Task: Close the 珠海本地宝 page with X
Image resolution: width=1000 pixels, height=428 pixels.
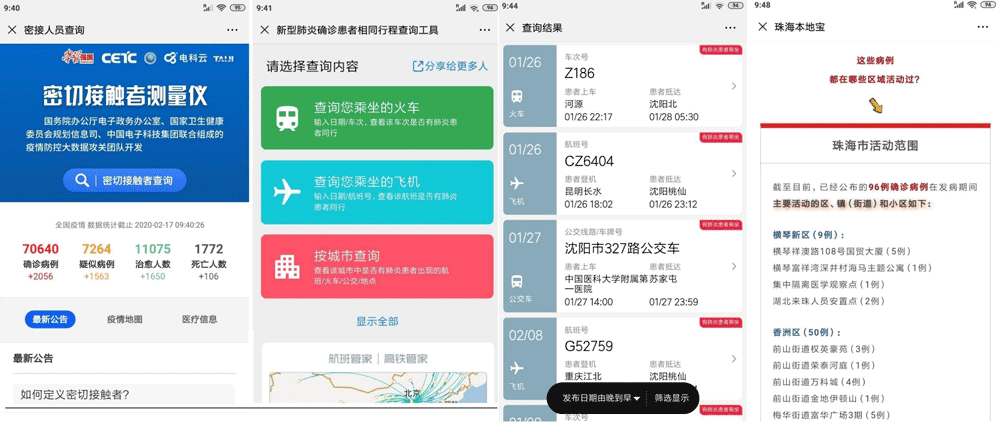Action: 762,27
